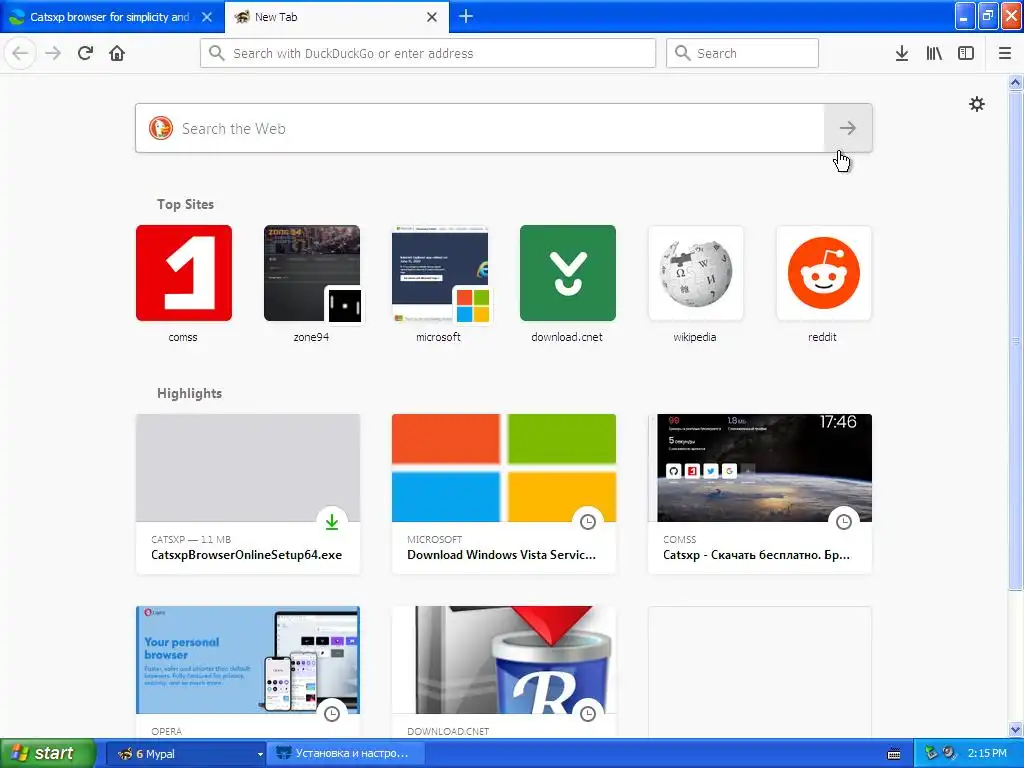Click the taskbar clock showing 2:15 PM

987,753
